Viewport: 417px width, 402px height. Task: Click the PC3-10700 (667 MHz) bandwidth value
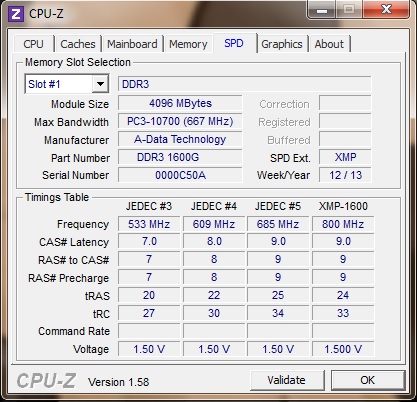pos(180,121)
